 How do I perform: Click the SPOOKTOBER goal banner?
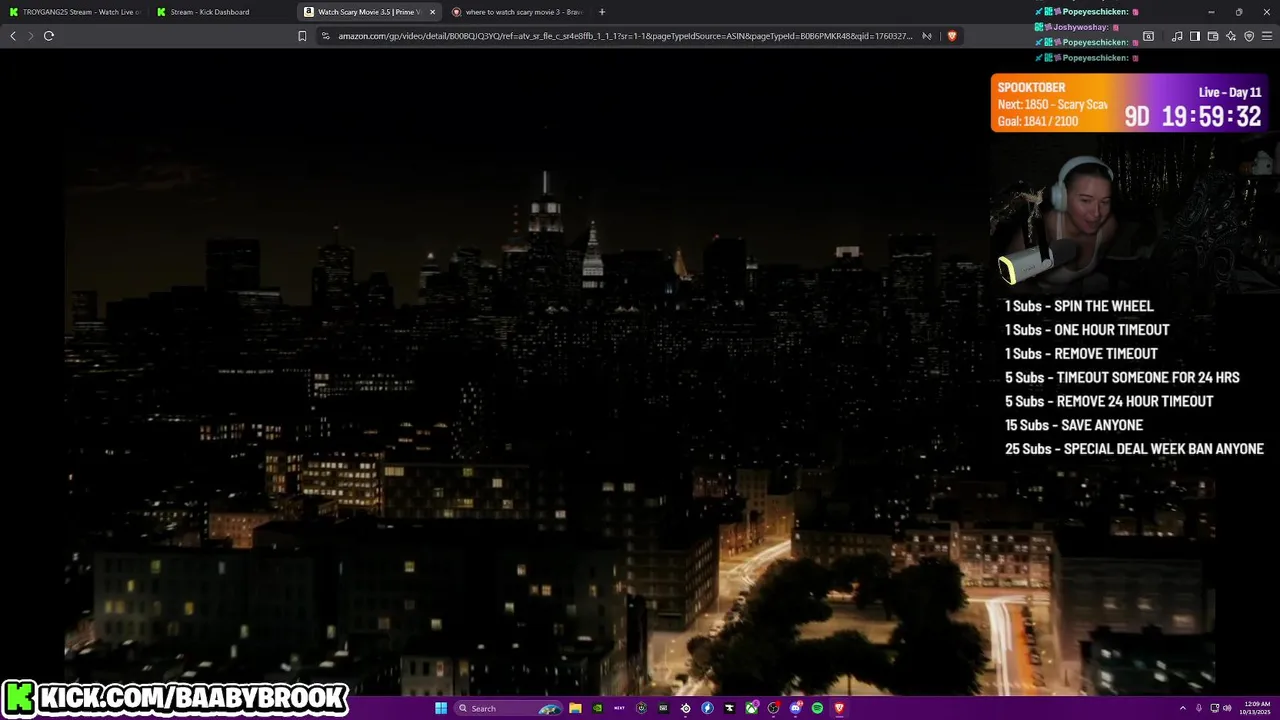pyautogui.click(x=1130, y=103)
